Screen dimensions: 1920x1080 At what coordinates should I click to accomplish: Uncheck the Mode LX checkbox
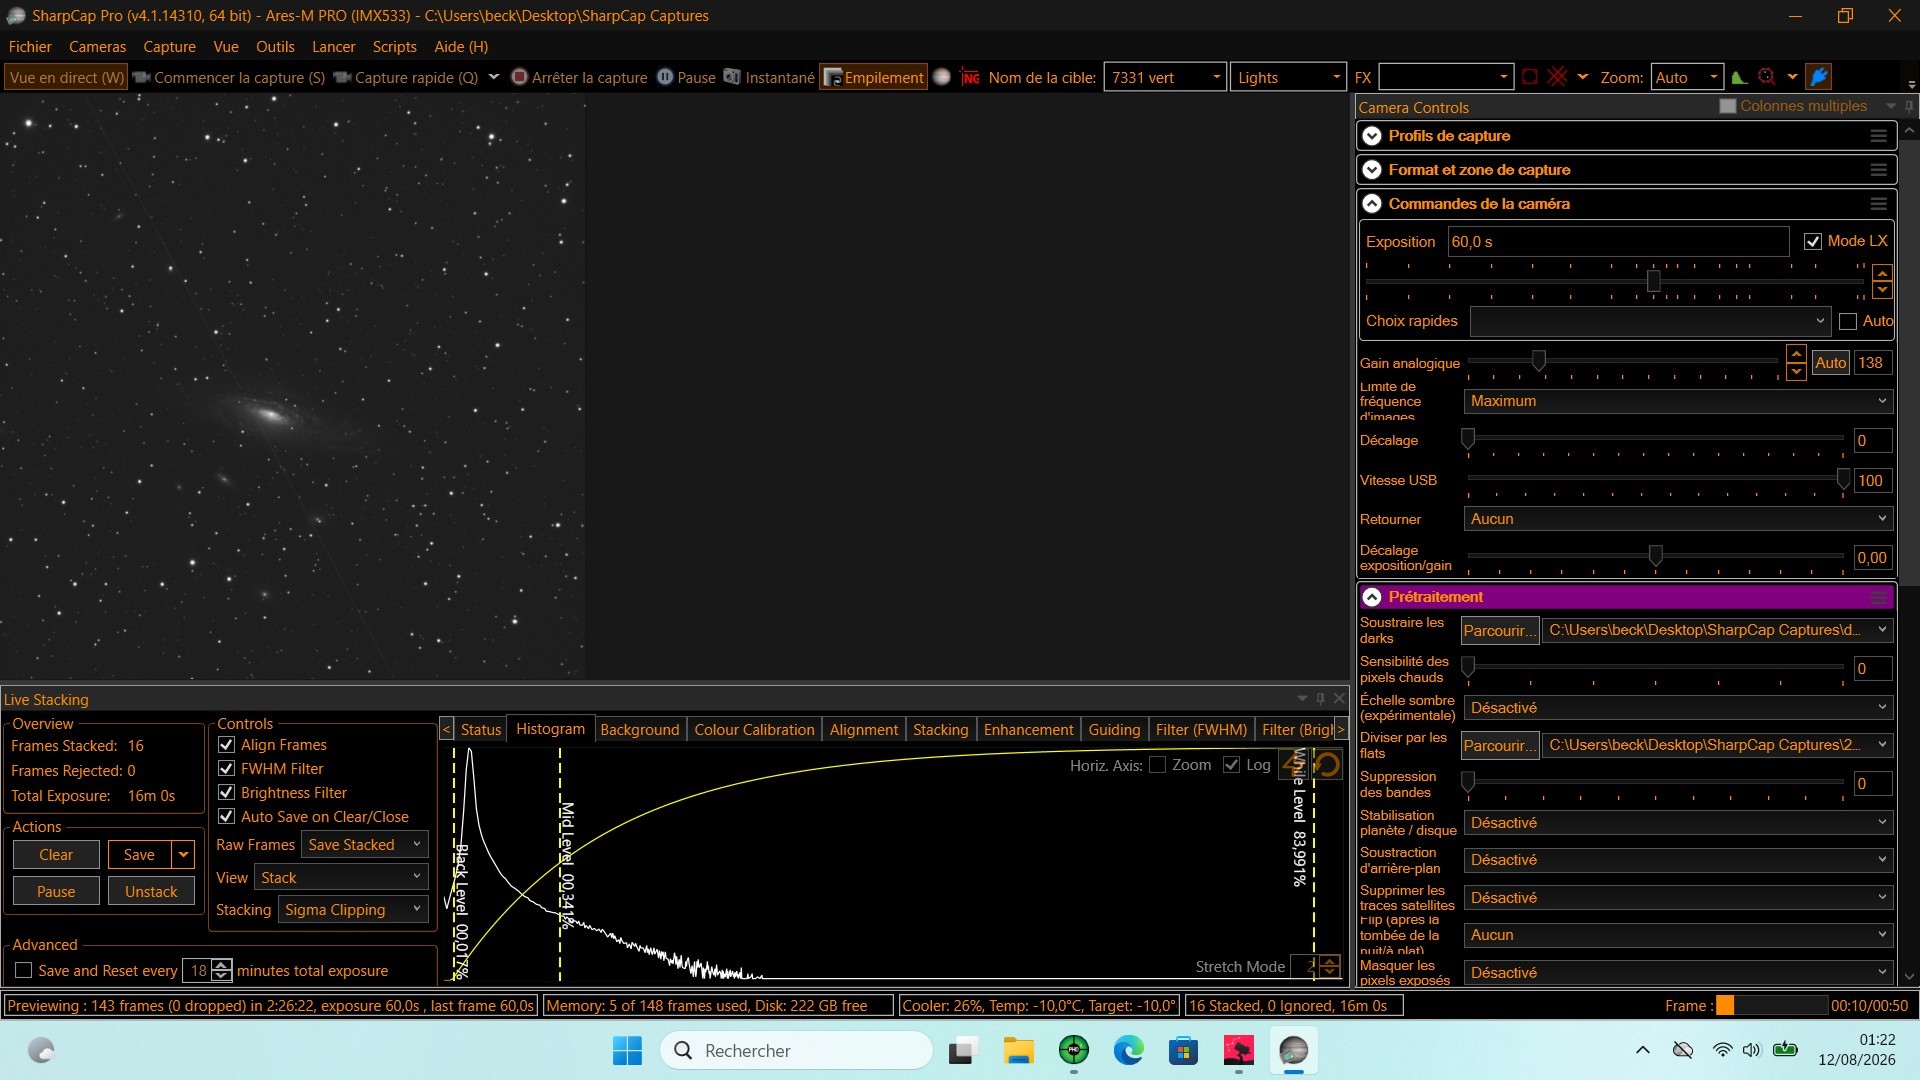tap(1813, 241)
